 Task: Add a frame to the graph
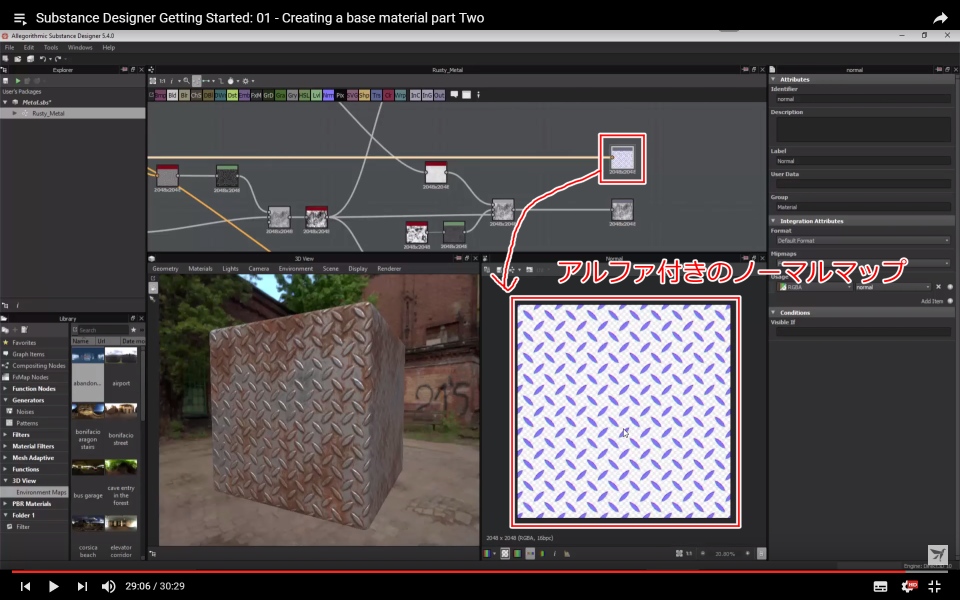pos(466,95)
